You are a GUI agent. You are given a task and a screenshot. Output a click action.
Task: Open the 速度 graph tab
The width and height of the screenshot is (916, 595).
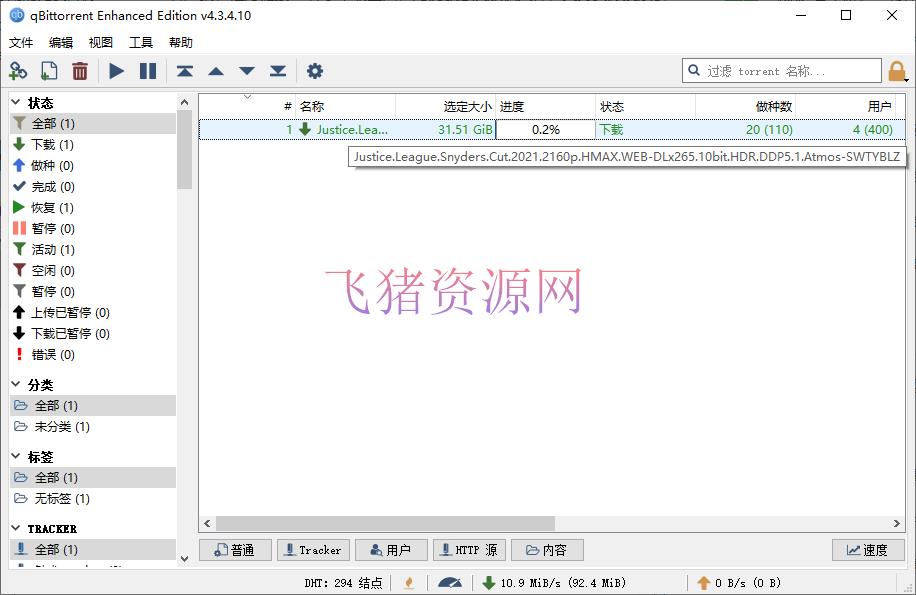(x=868, y=550)
